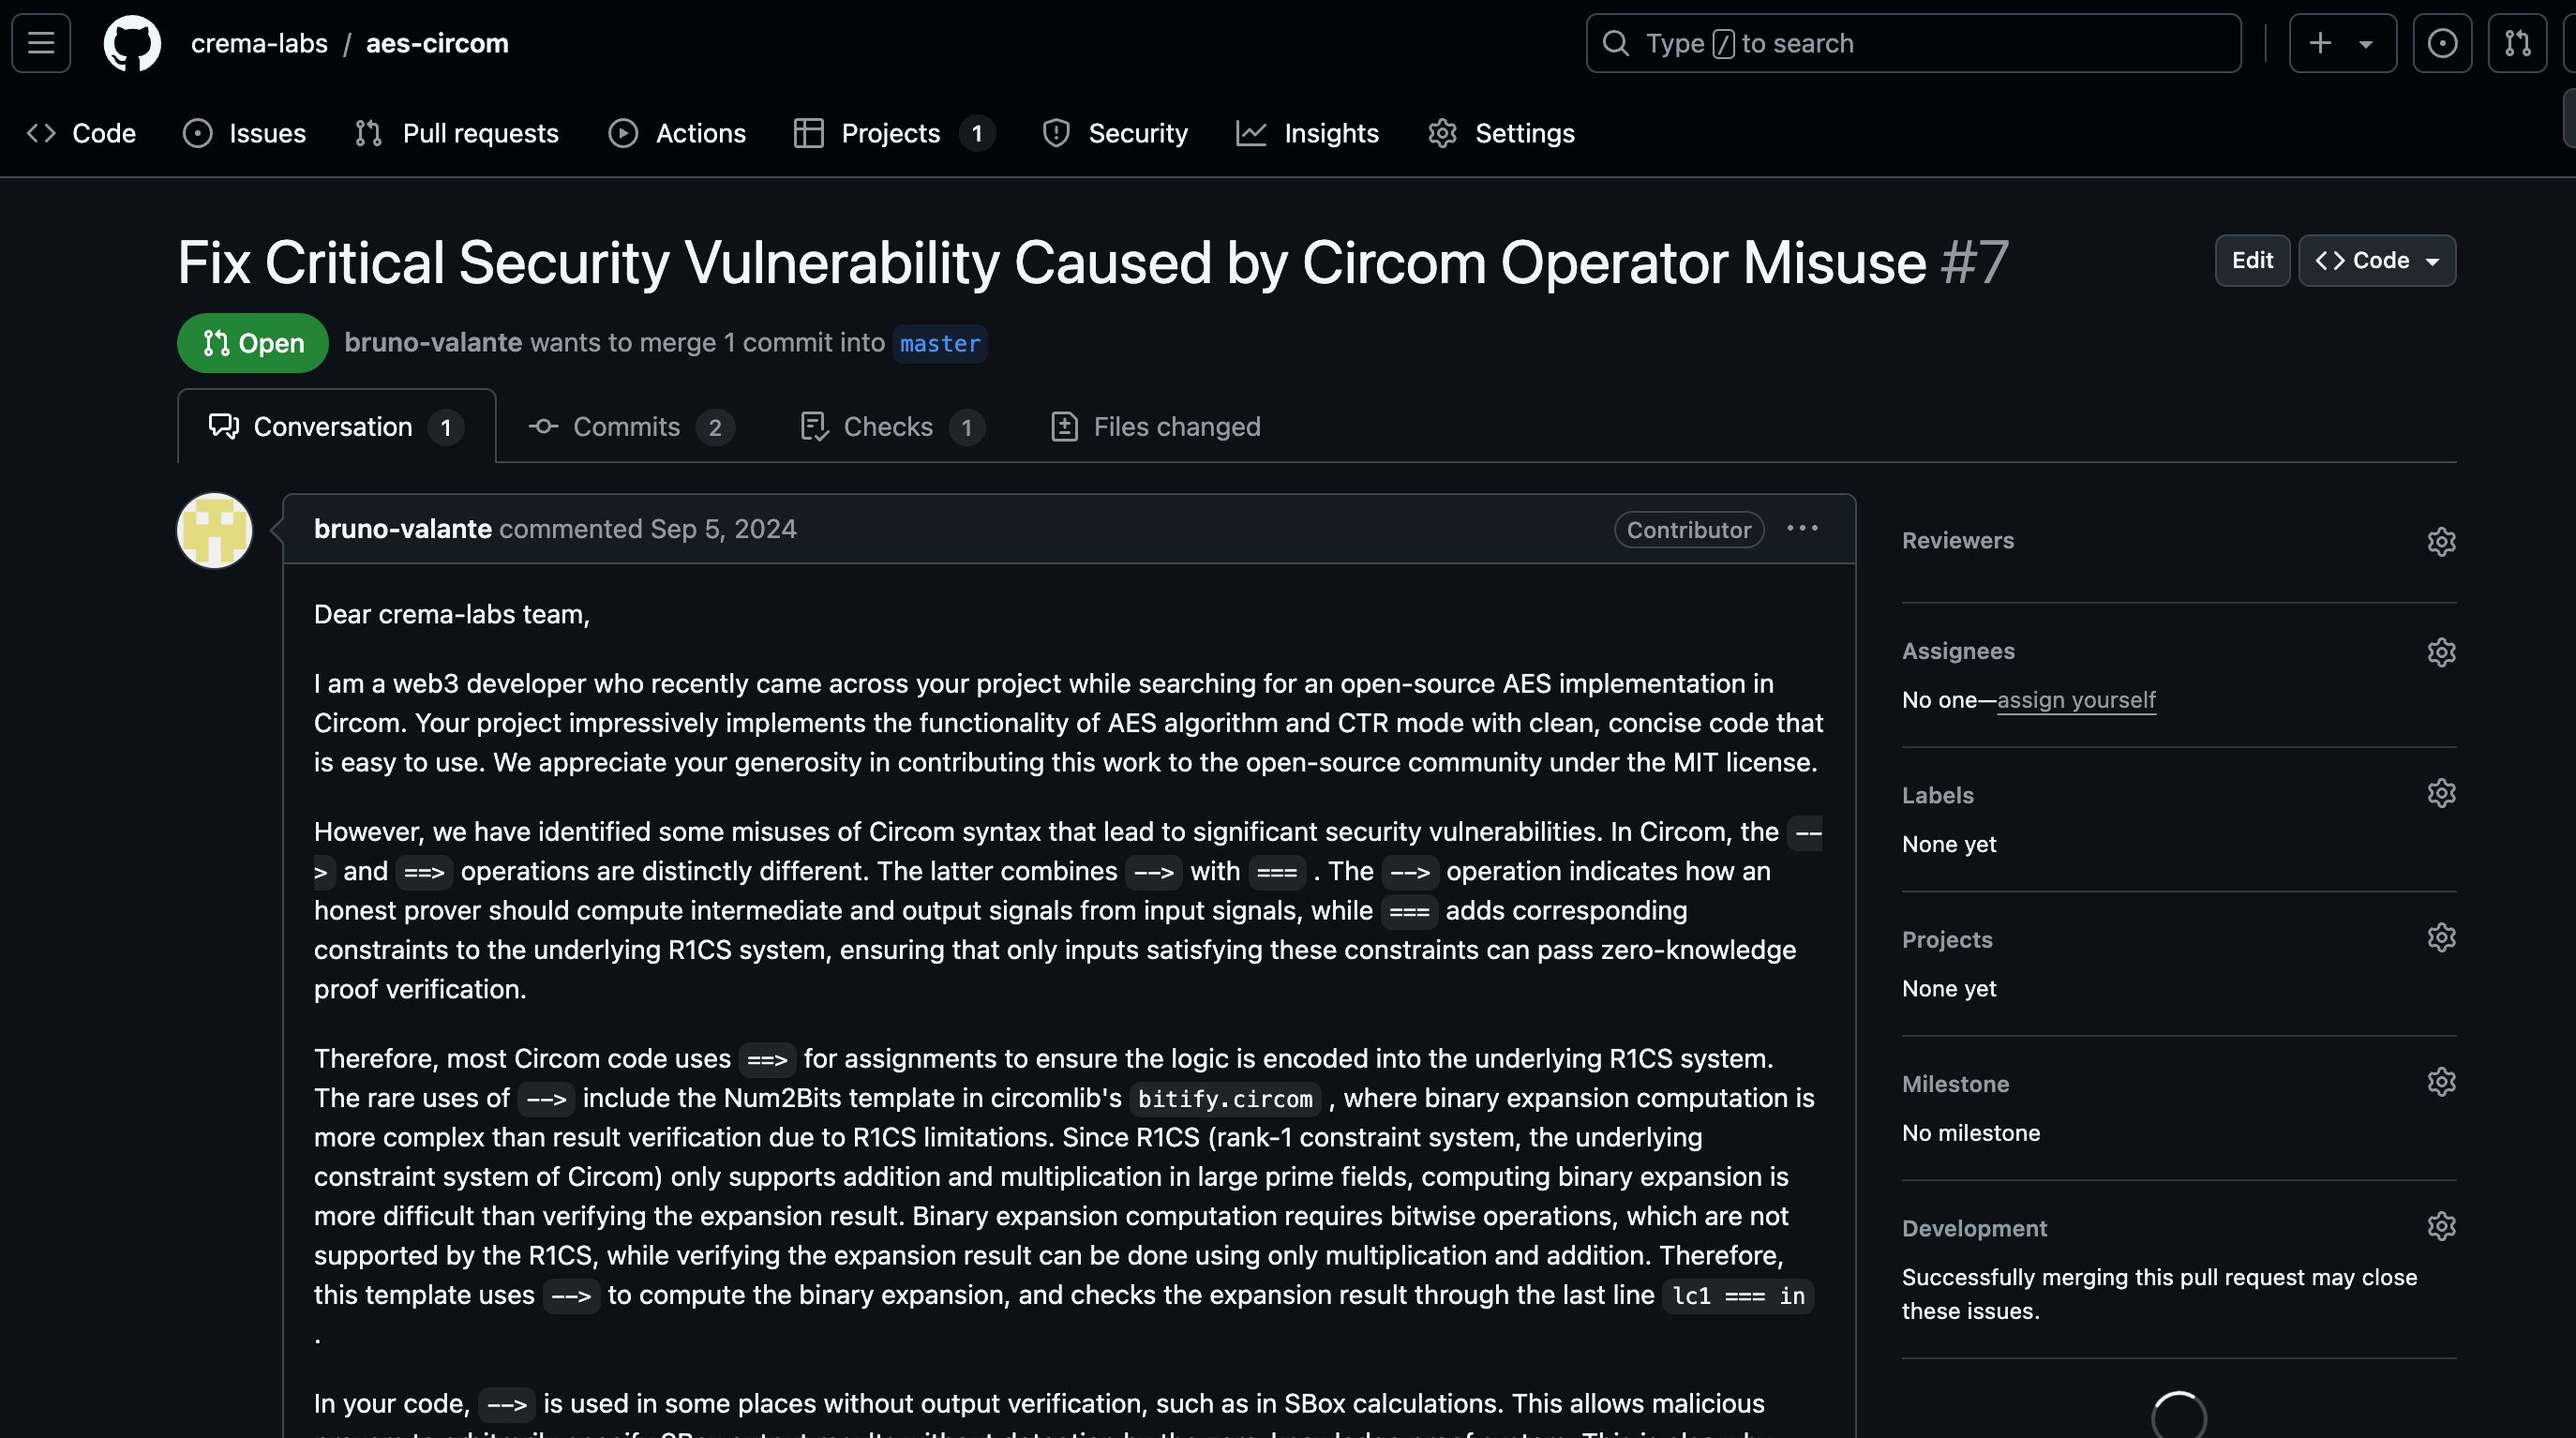Open the Reviewers gear settings
The width and height of the screenshot is (2576, 1438).
click(2441, 541)
